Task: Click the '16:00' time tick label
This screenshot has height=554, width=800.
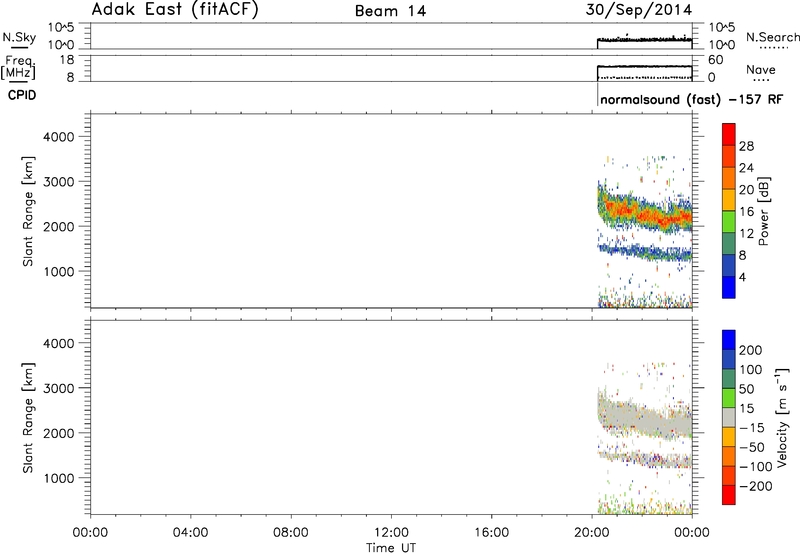Action: (x=491, y=533)
